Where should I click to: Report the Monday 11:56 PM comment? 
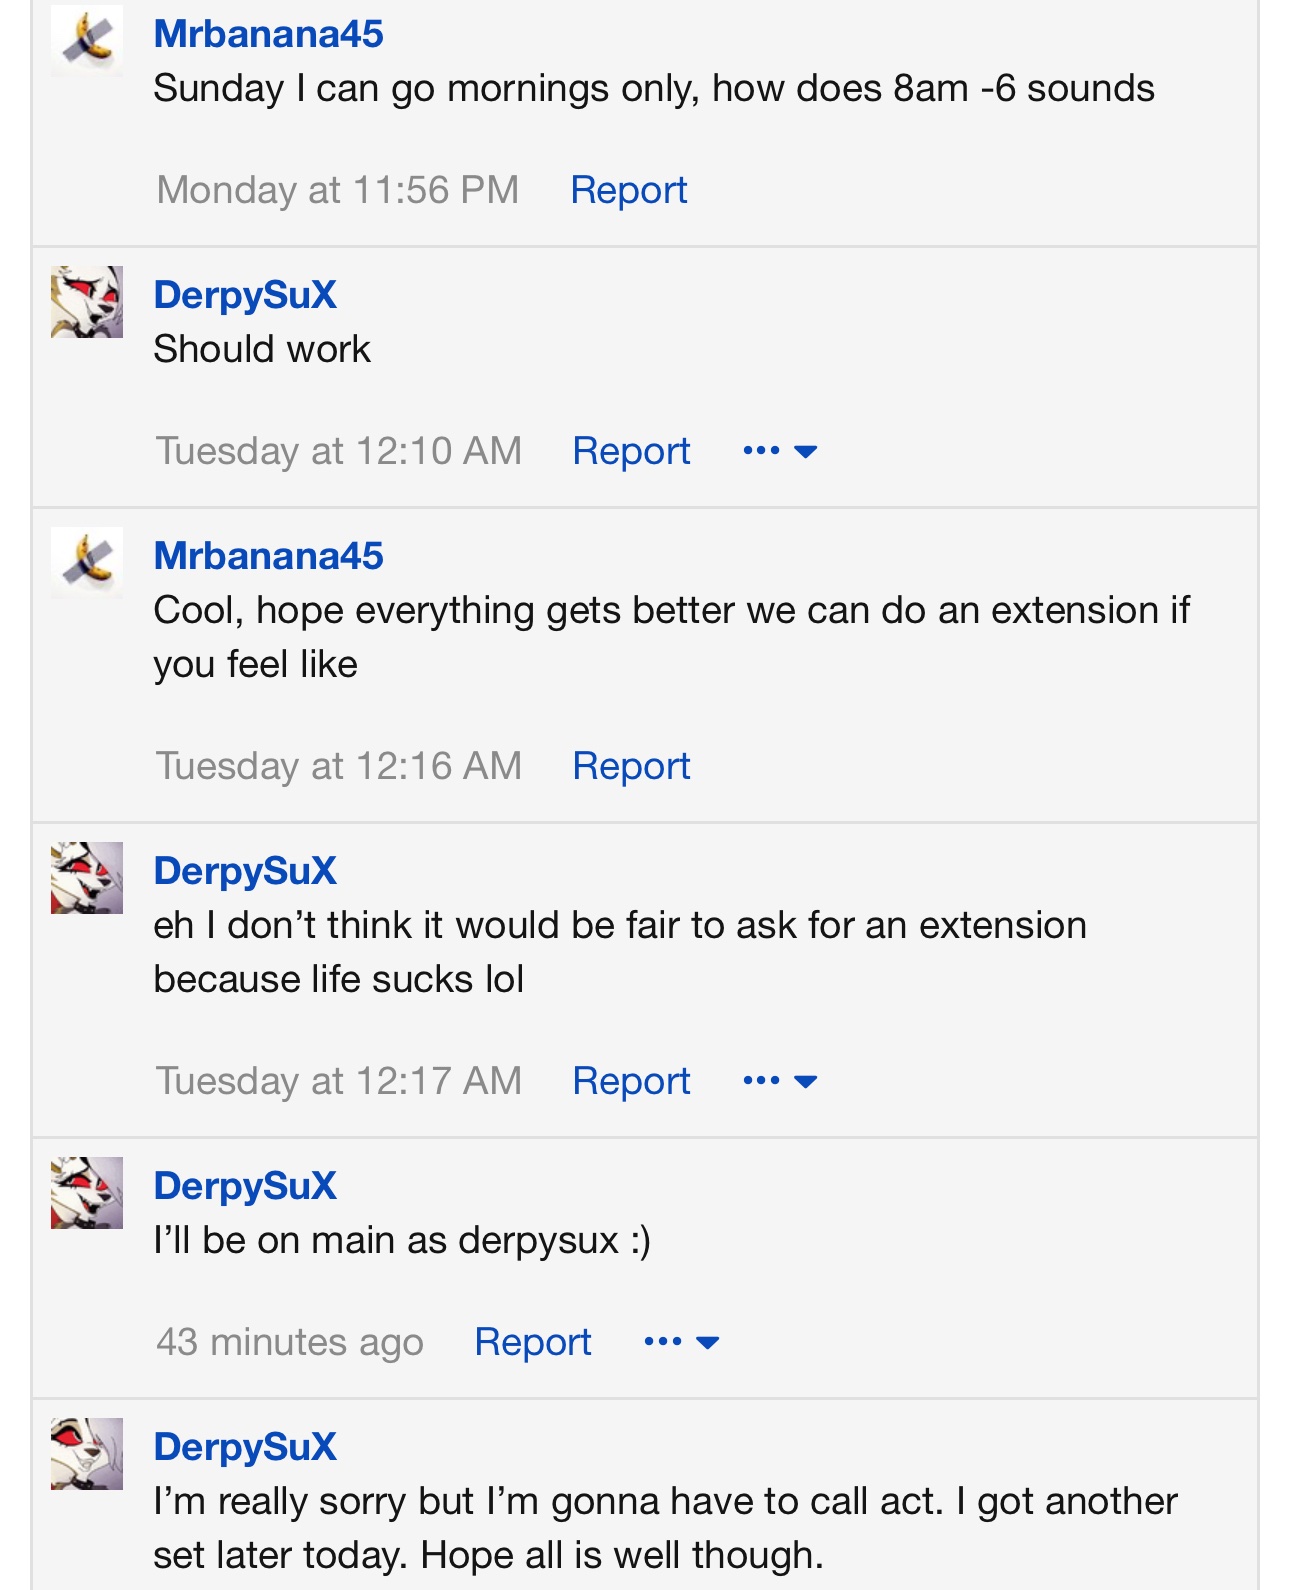629,190
